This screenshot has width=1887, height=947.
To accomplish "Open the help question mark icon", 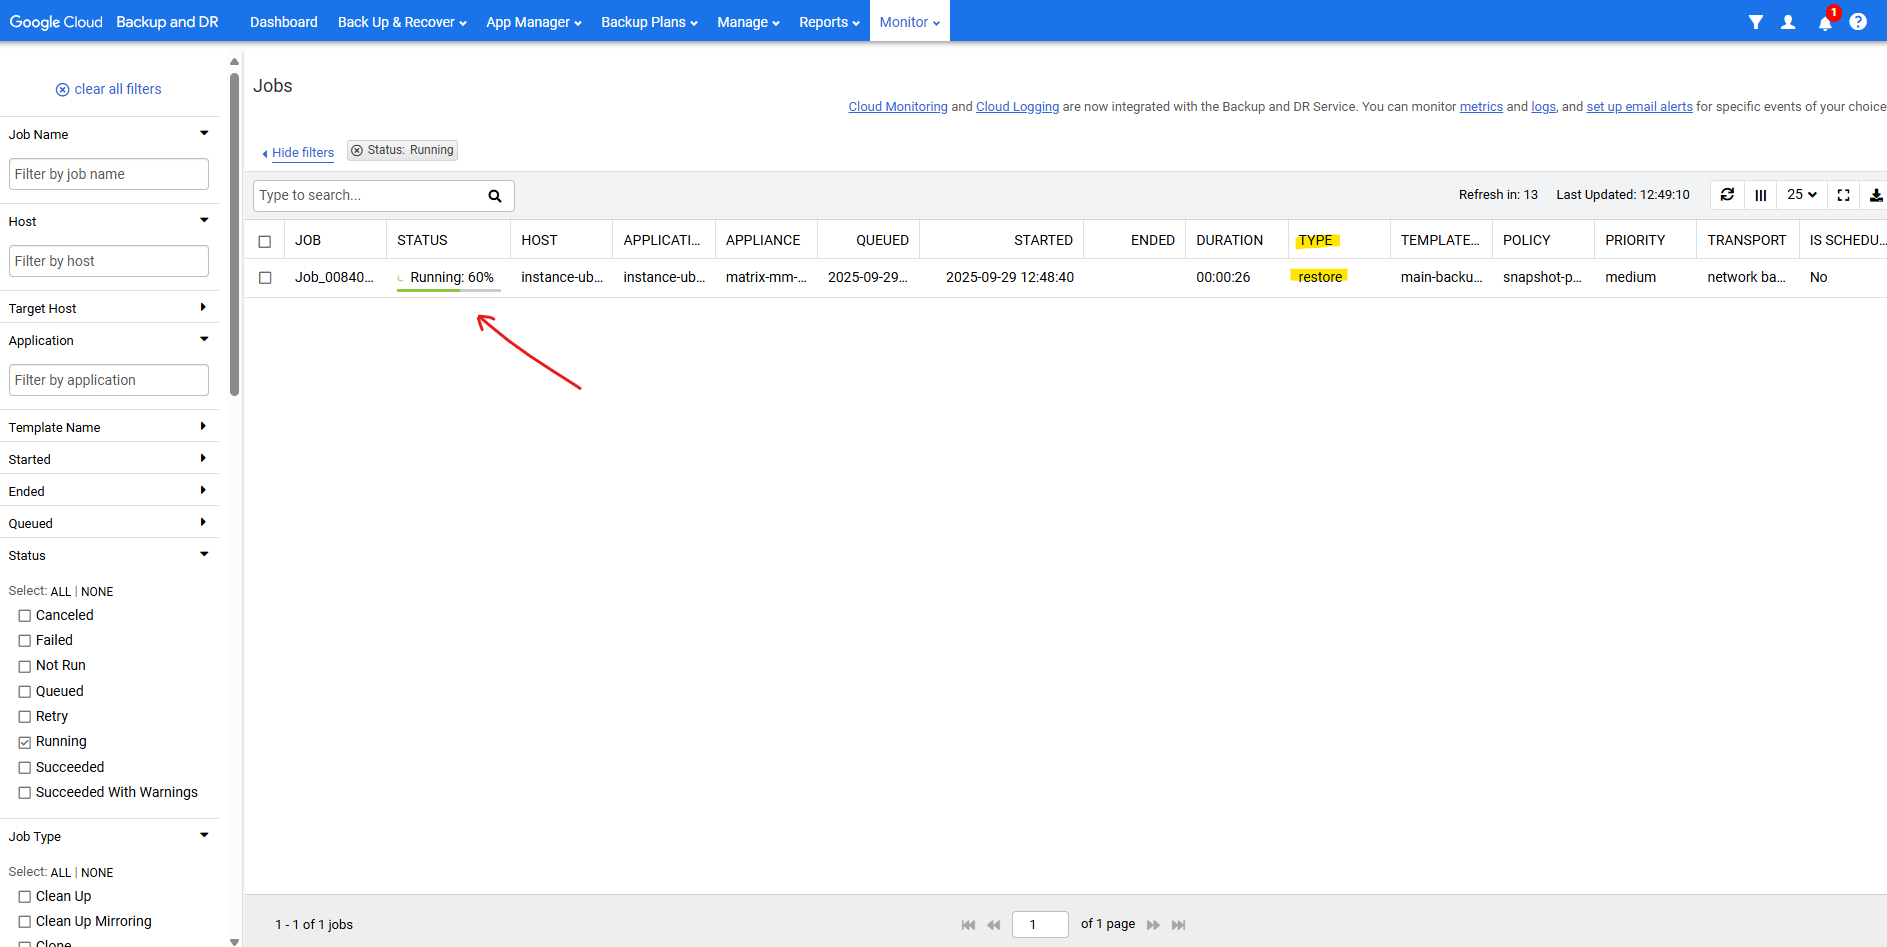I will [1858, 22].
